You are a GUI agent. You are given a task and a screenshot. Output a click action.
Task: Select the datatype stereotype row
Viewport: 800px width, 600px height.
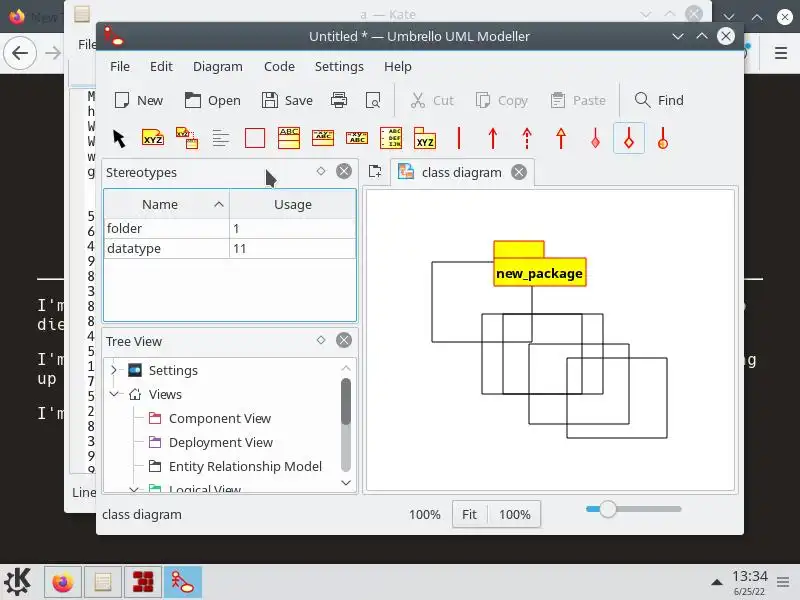[x=230, y=248]
